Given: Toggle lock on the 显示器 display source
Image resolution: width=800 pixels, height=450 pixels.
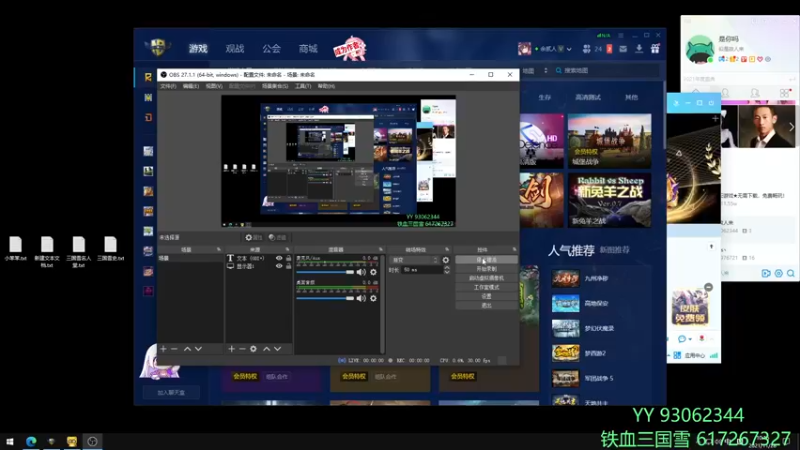Looking at the screenshot, I should 288,266.
